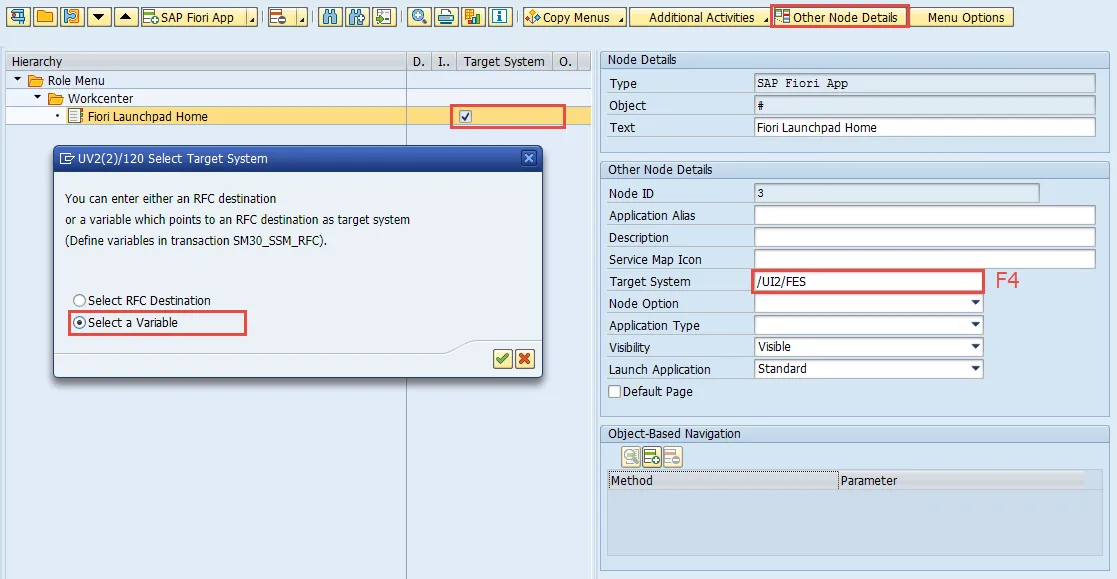Viewport: 1117px width, 579px height.
Task: Move node down with black down arrow
Action: (99, 17)
